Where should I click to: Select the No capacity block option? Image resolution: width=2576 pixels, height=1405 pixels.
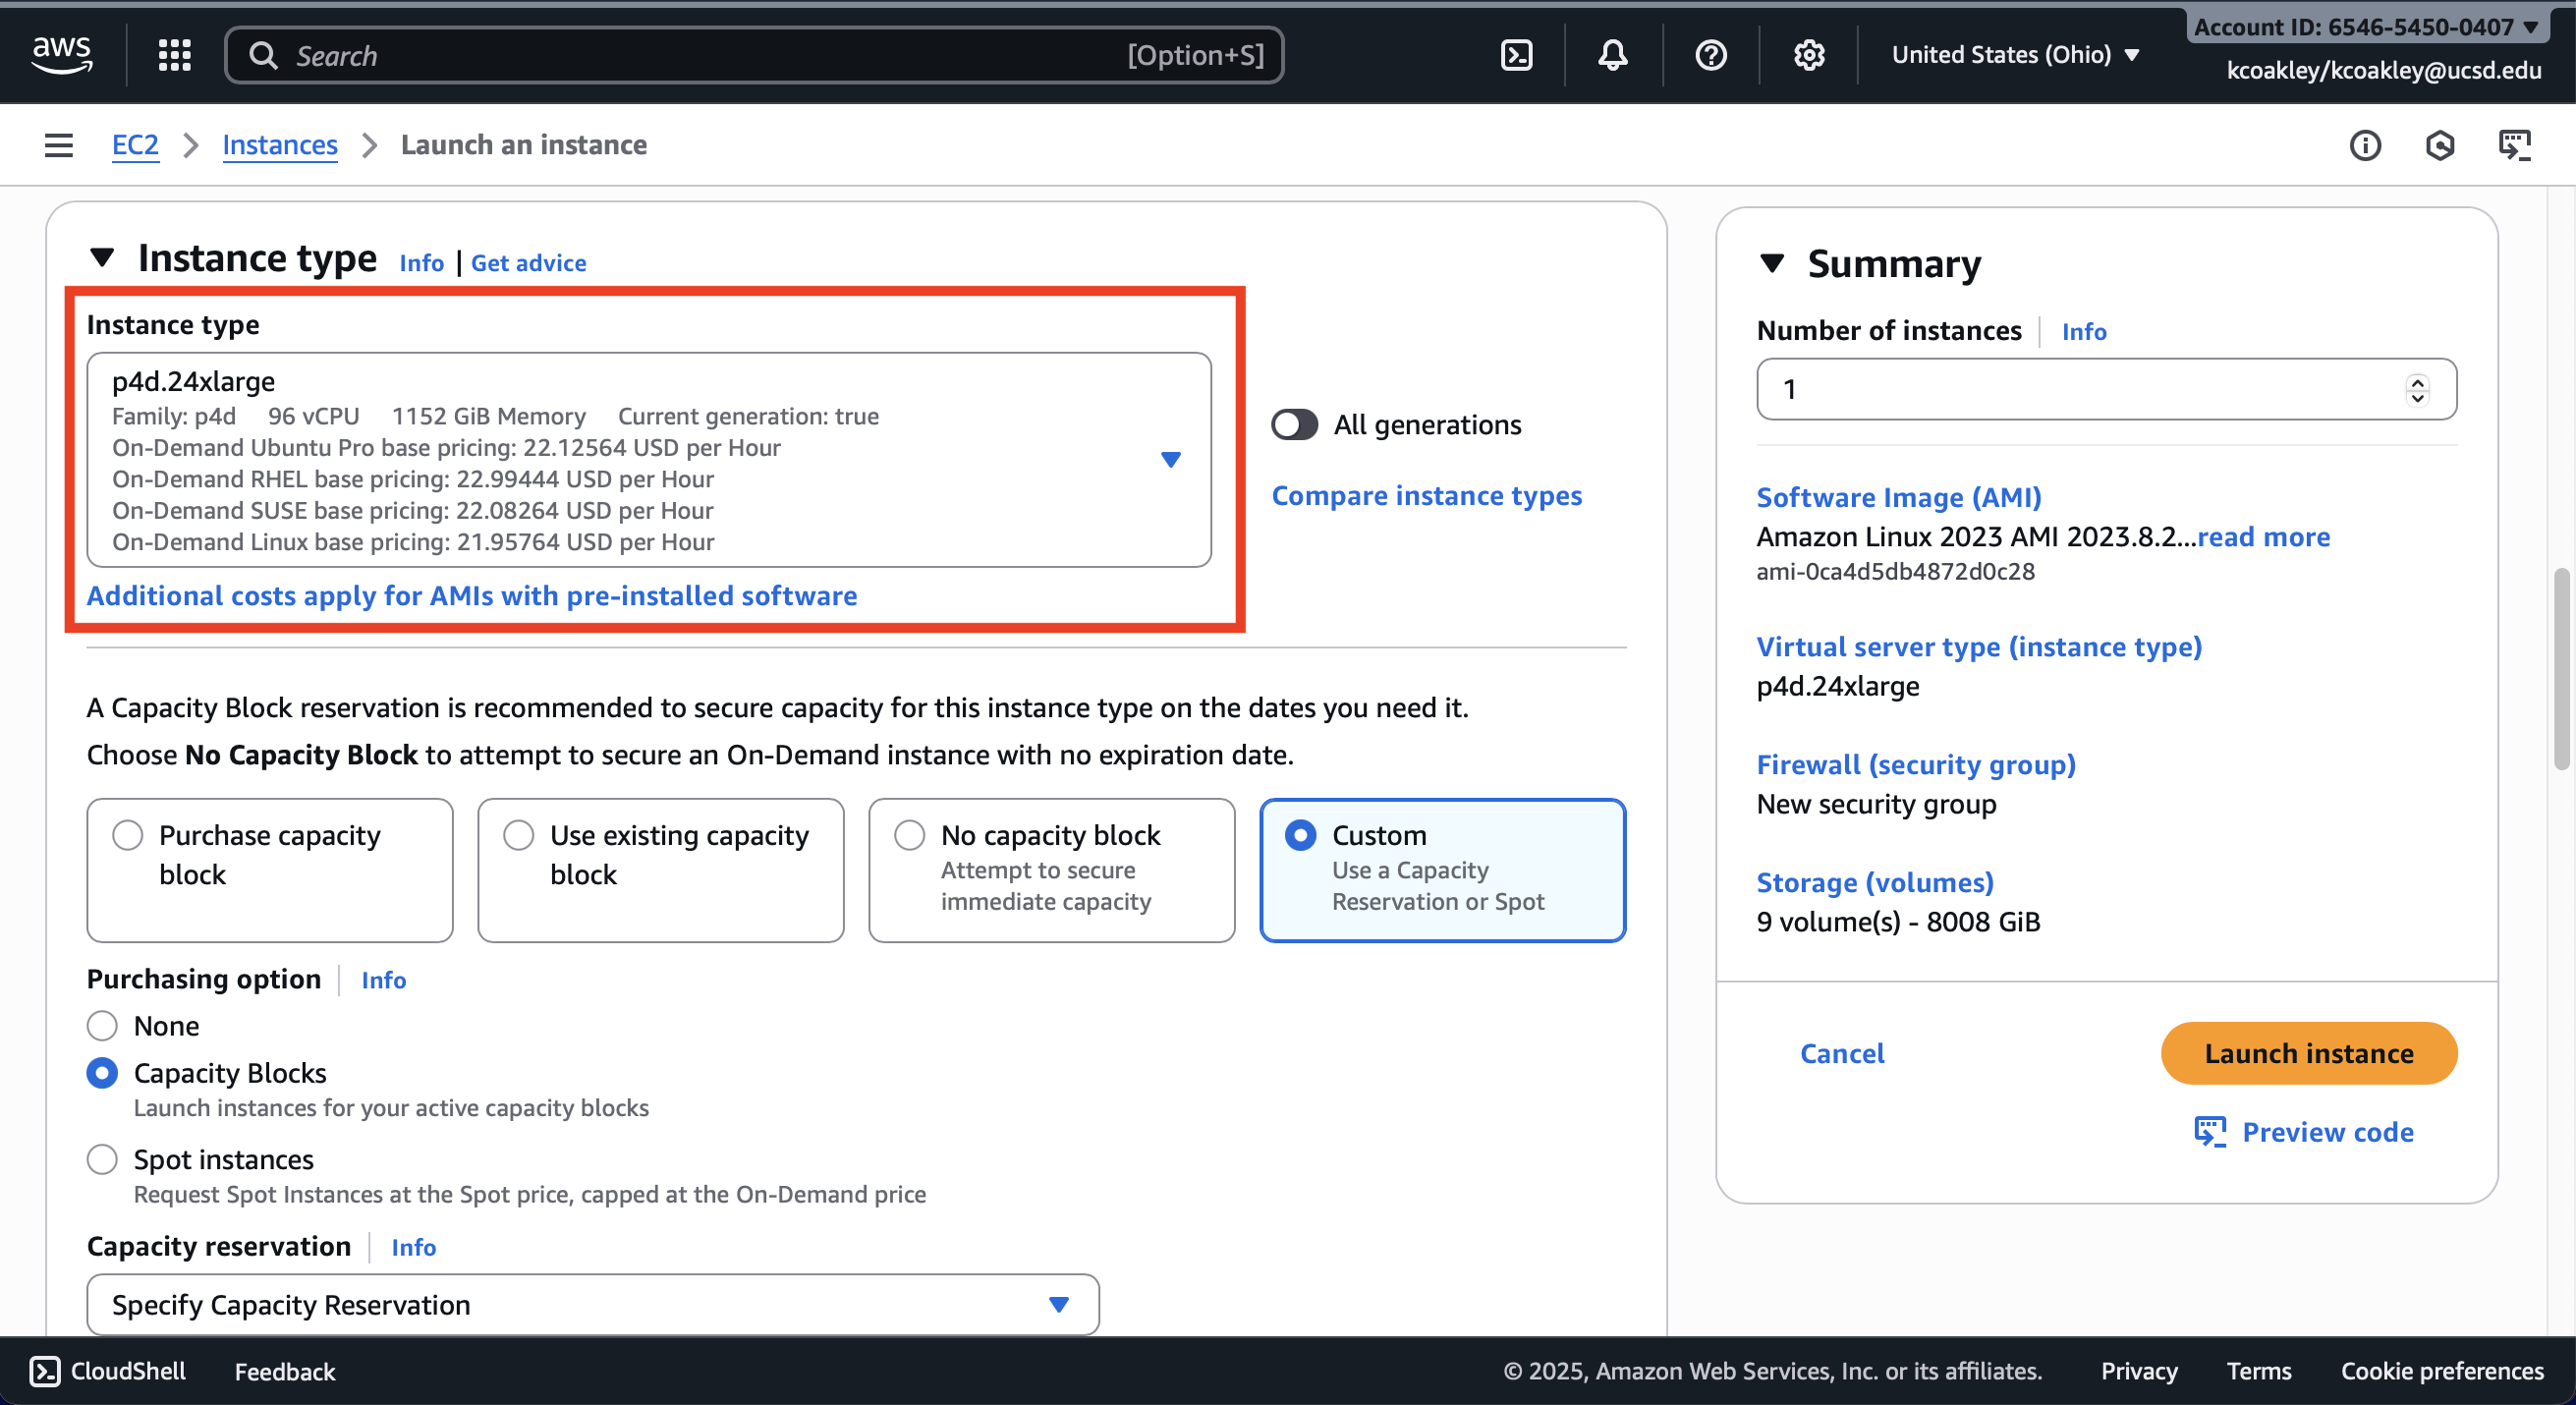click(x=909, y=835)
